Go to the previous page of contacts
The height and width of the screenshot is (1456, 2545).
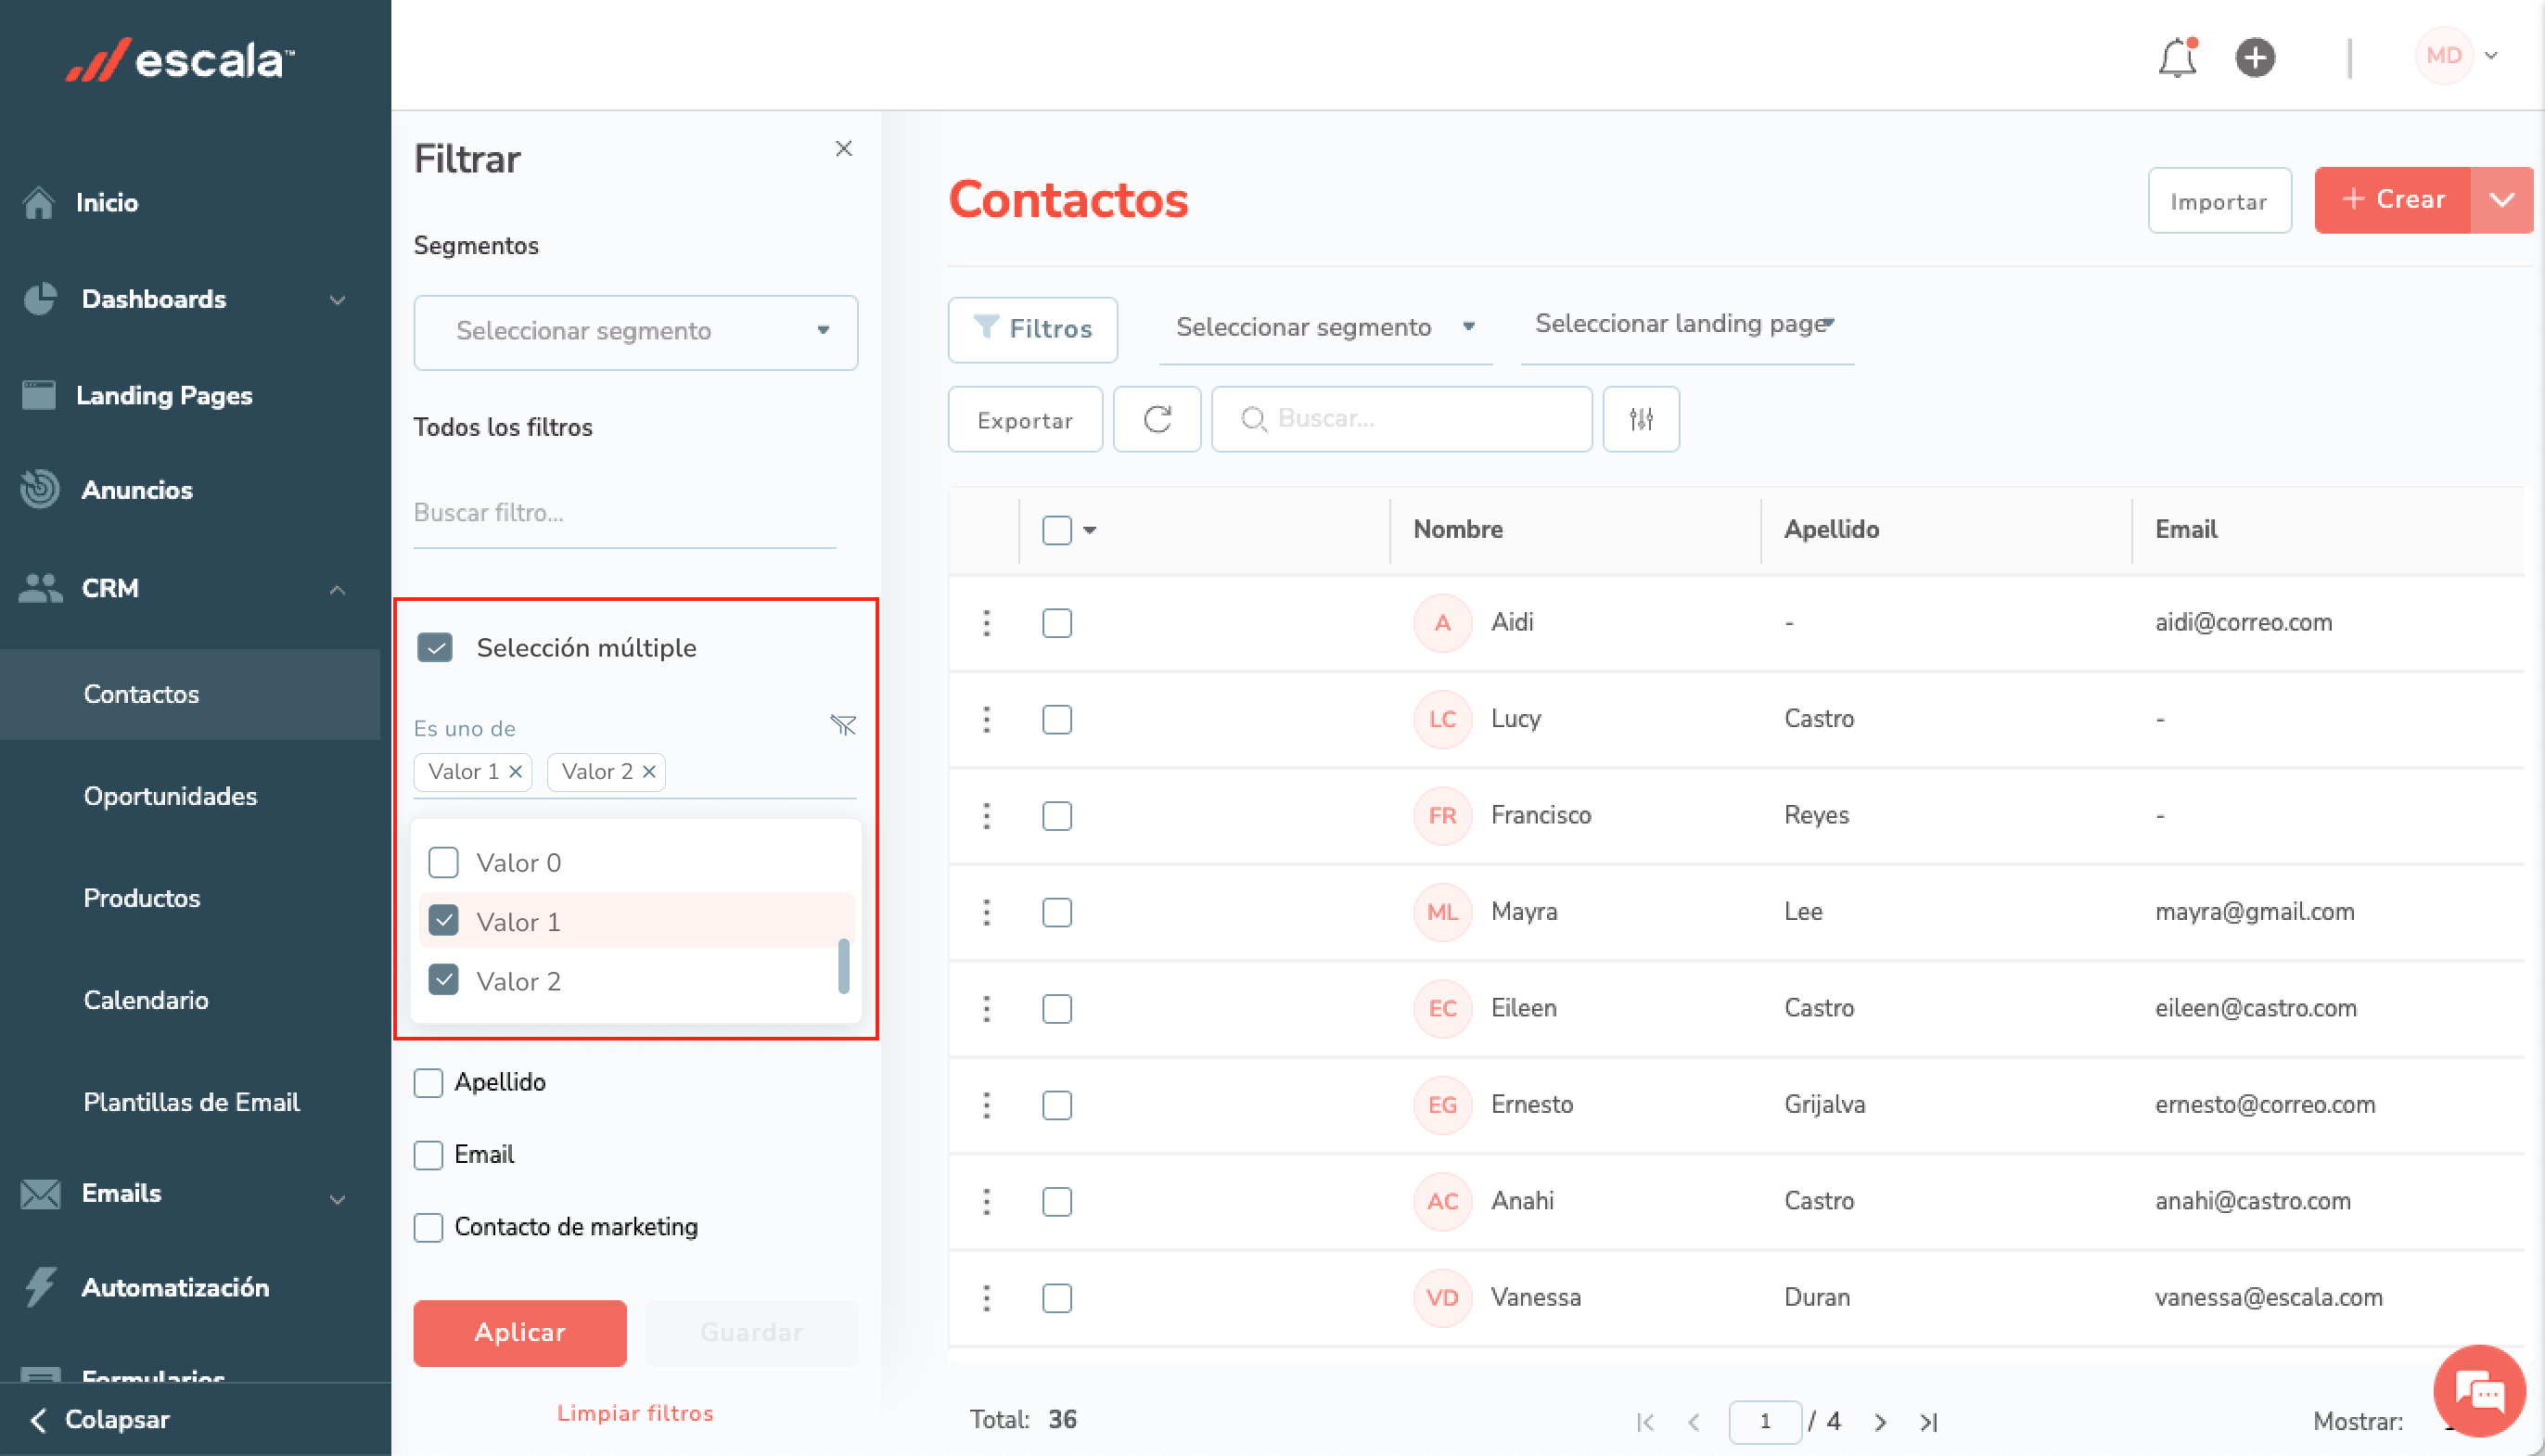click(1694, 1422)
